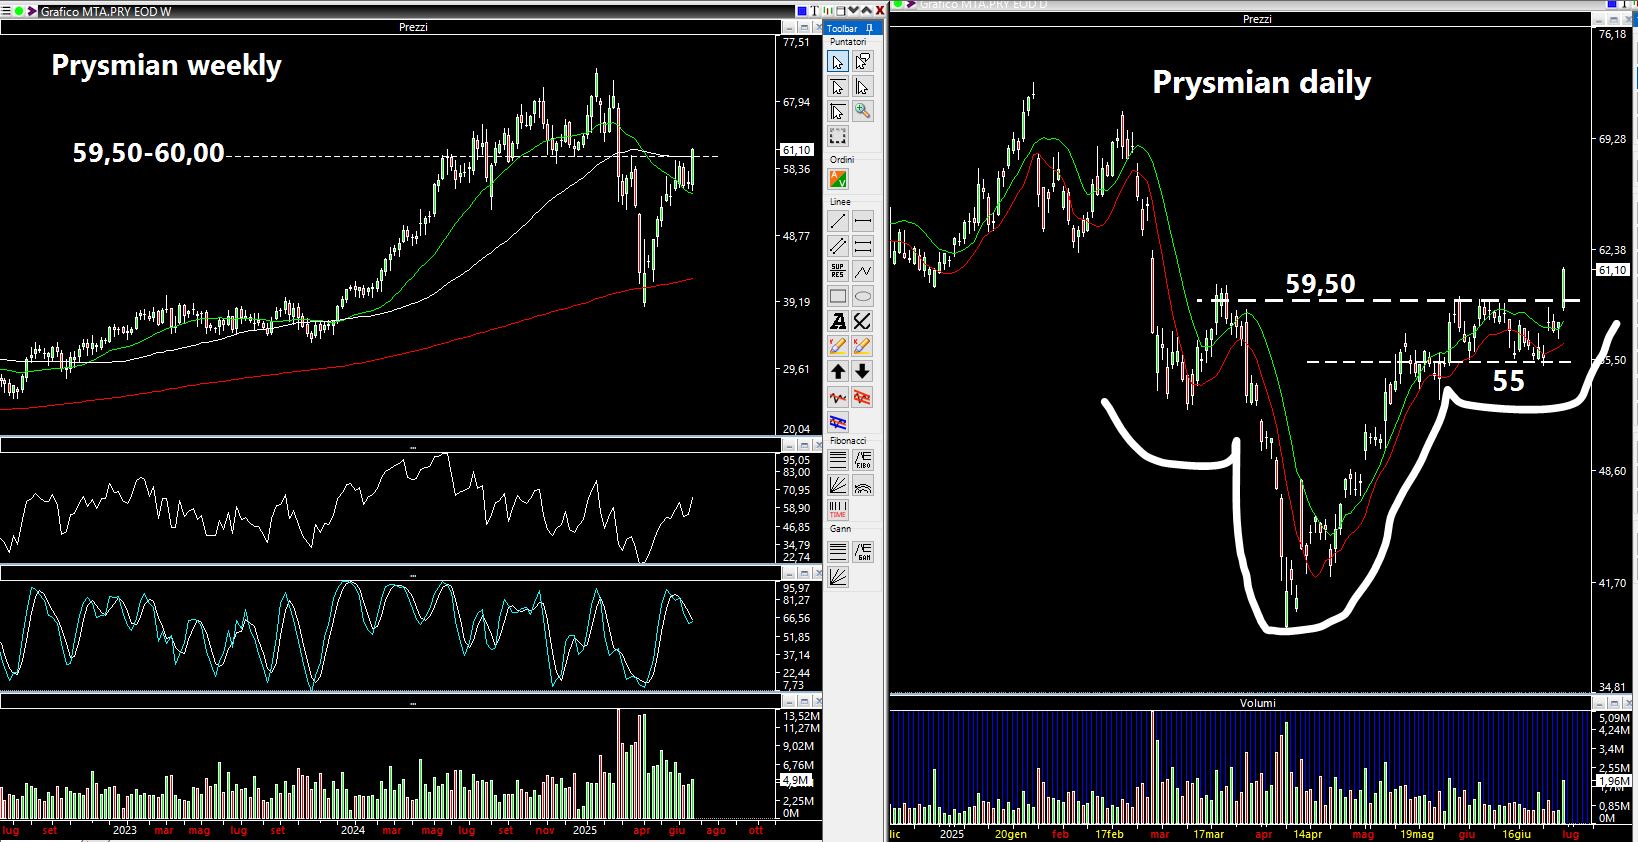Image resolution: width=1638 pixels, height=842 pixels.
Task: Select the first pencil highlighter tool
Action: (838, 346)
